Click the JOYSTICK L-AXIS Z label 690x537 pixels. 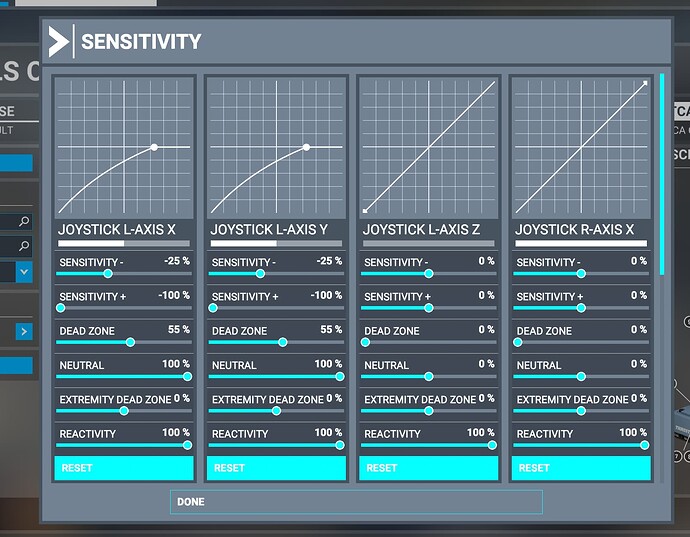click(x=421, y=229)
